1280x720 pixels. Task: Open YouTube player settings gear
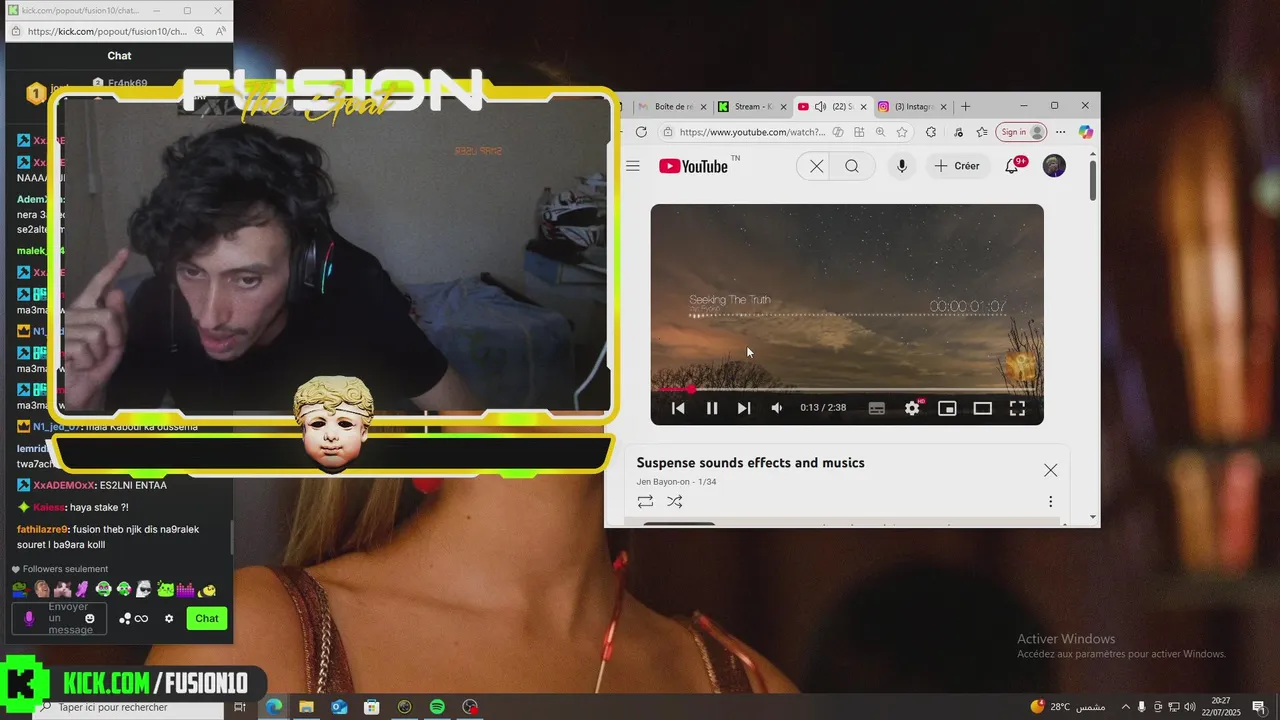point(912,408)
